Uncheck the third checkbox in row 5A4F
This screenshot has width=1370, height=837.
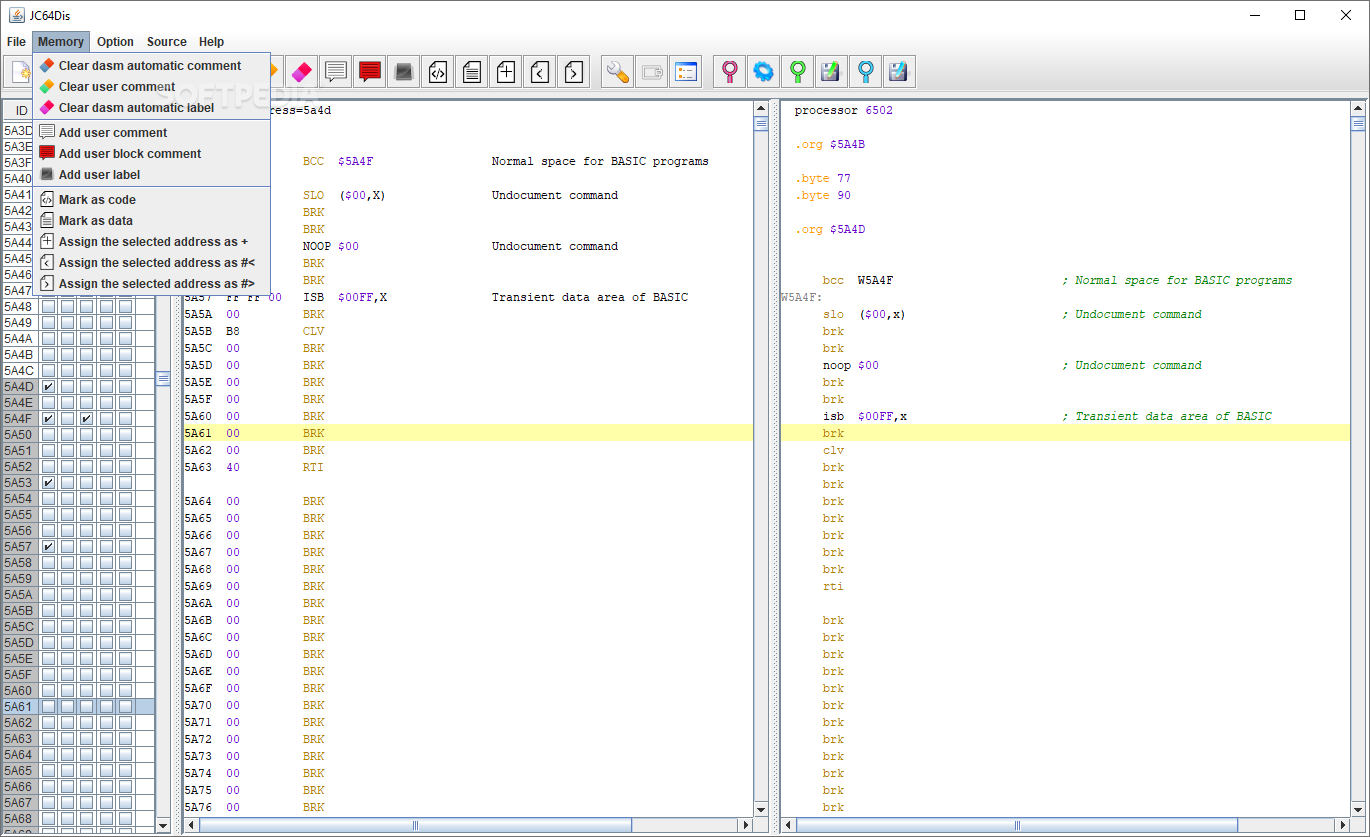[x=87, y=419]
